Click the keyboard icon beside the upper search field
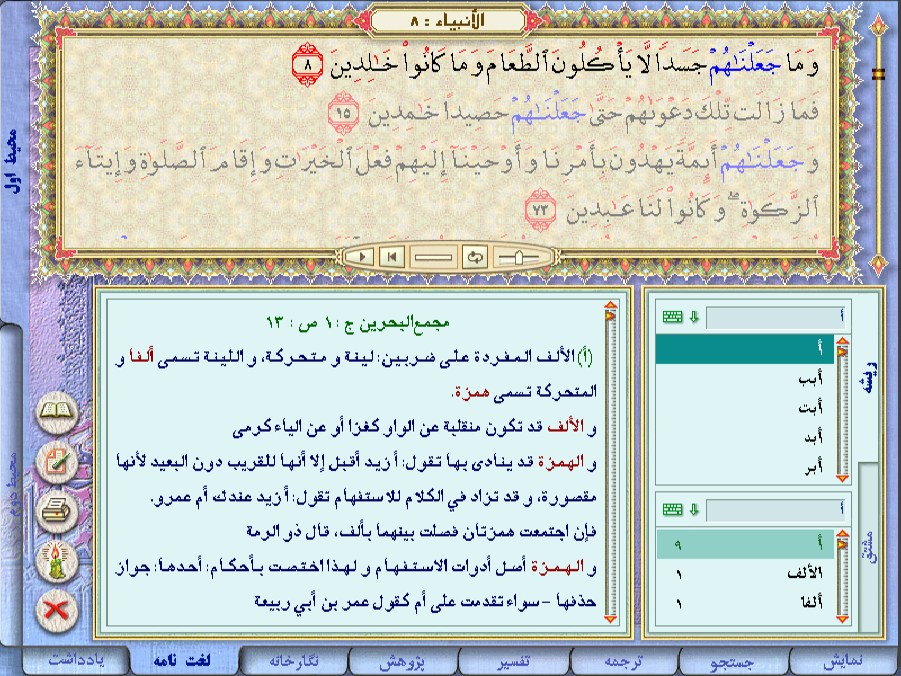Screen dimensions: 901x676 coord(672,317)
